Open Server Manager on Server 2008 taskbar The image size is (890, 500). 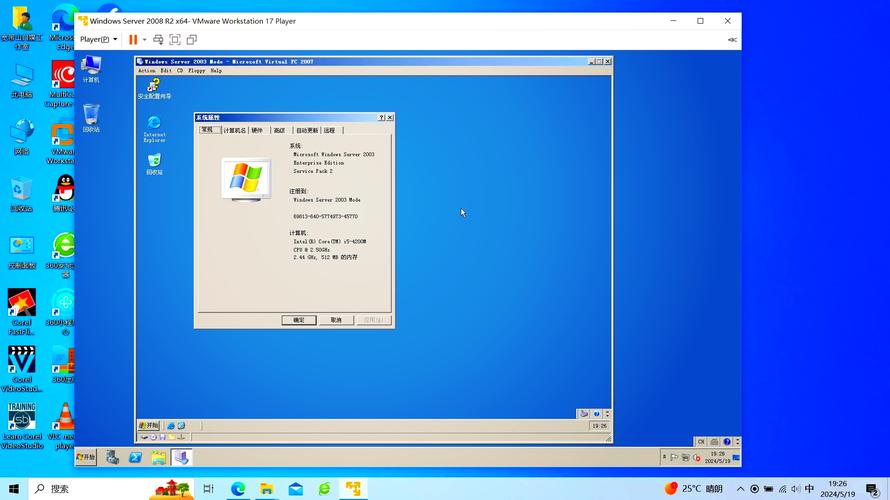tap(112, 457)
